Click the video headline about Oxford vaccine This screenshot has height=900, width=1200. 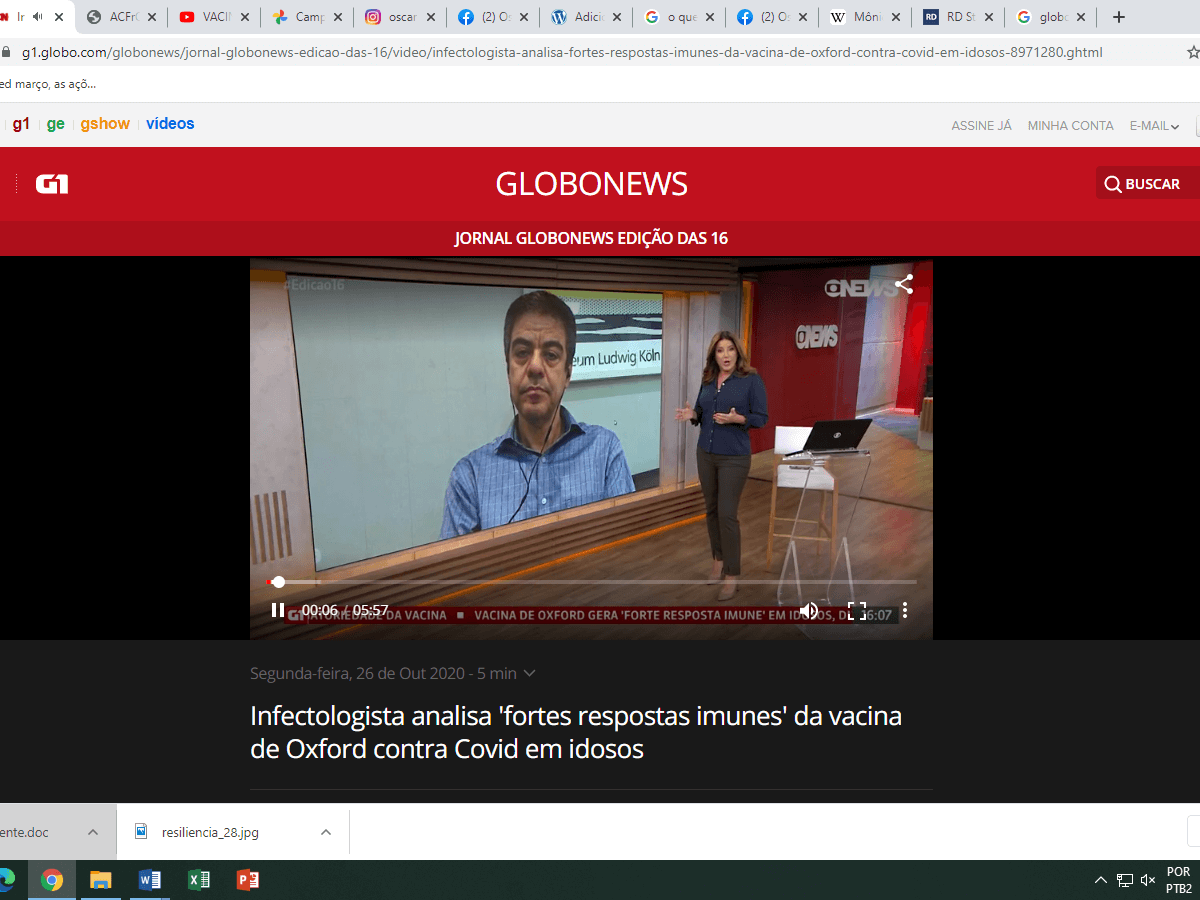pos(576,732)
